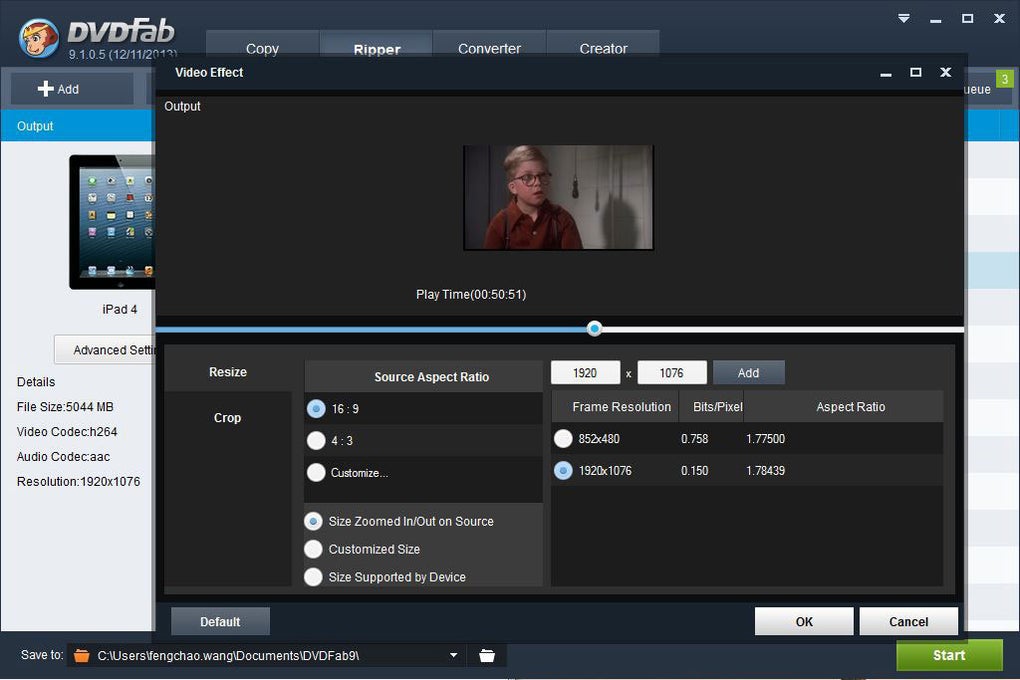This screenshot has height=680, width=1020.
Task: Choose the Customize... aspect ratio option
Action: pos(316,472)
